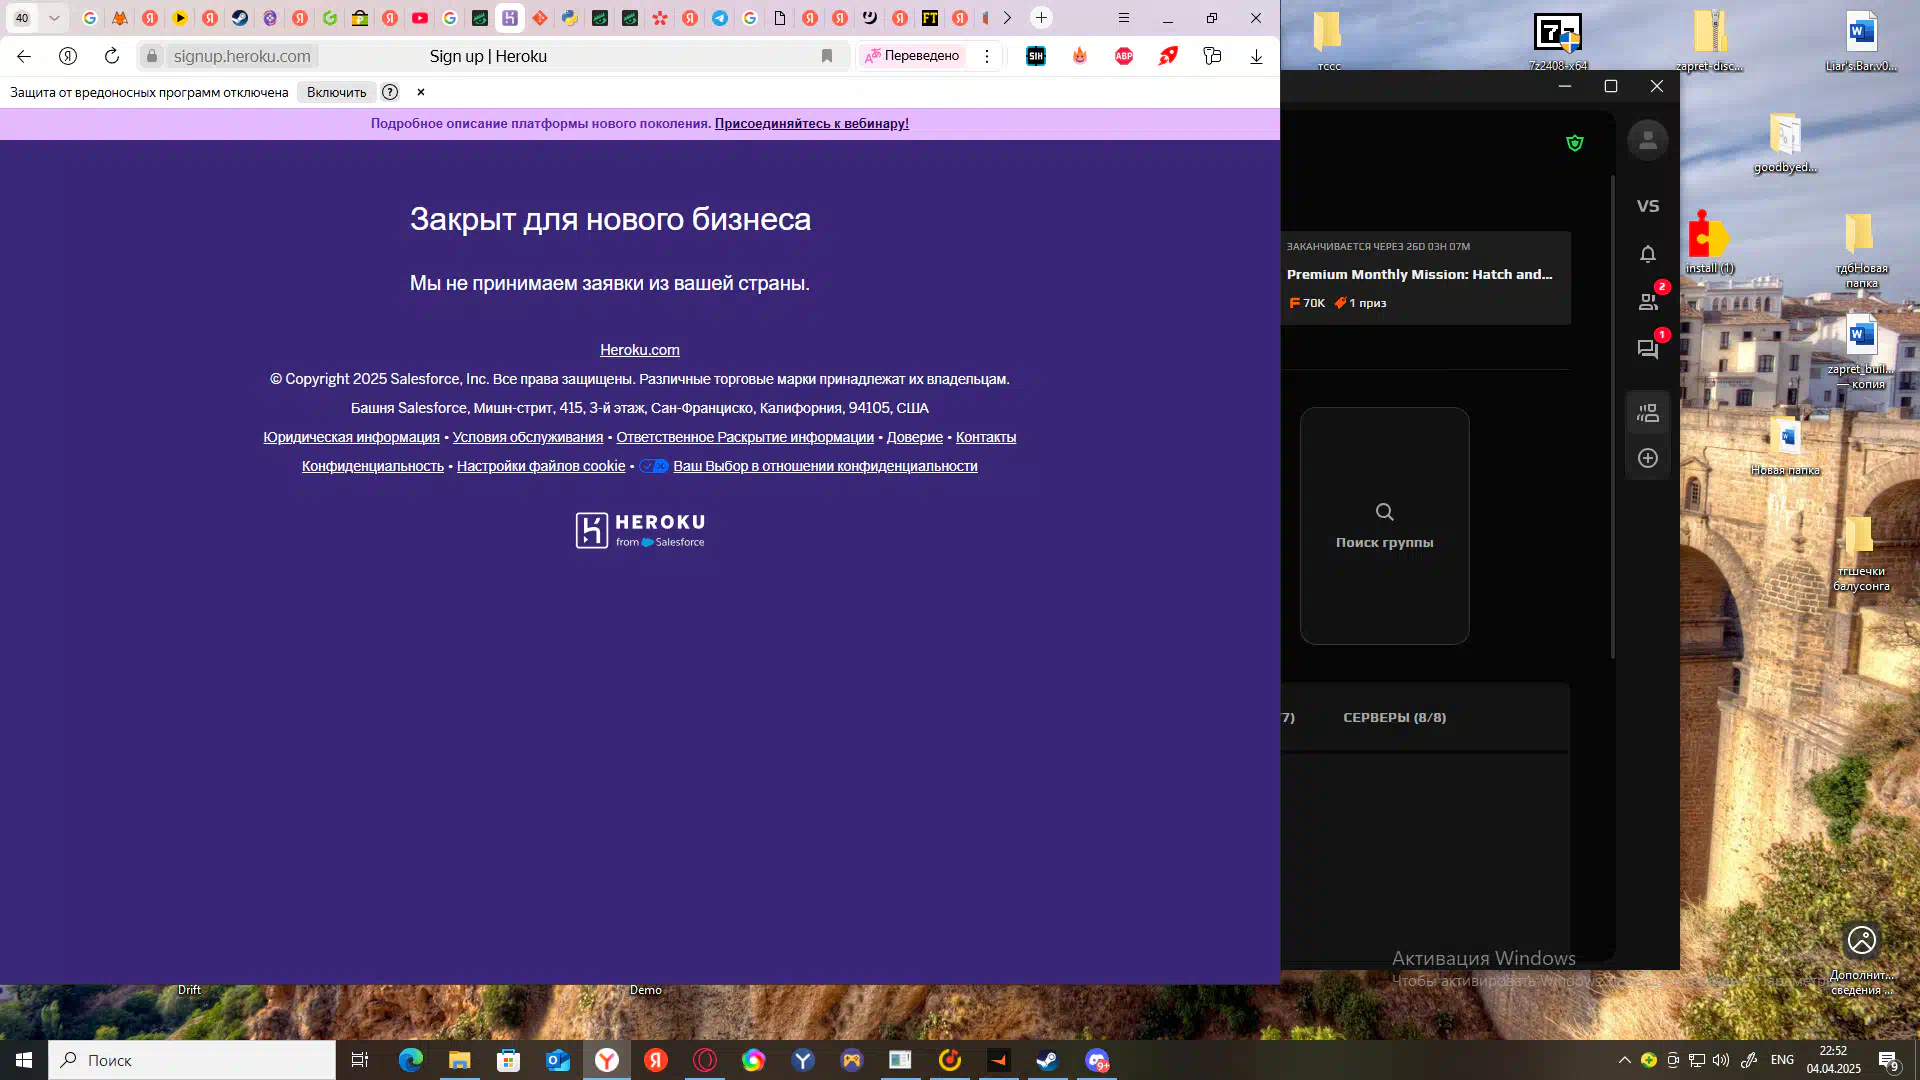This screenshot has height=1080, width=1920.
Task: Open the Конфиденциальность link
Action: click(372, 466)
